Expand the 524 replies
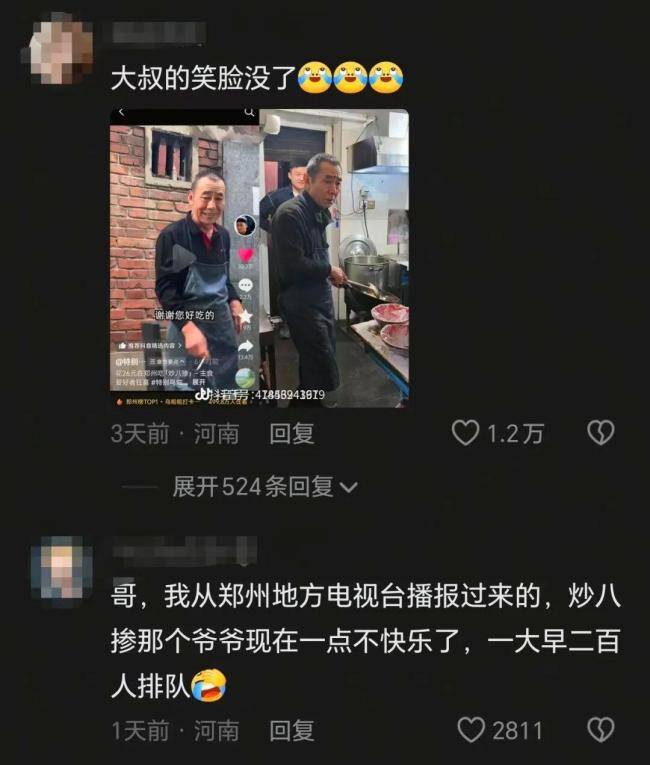The image size is (650, 765). [x=253, y=486]
